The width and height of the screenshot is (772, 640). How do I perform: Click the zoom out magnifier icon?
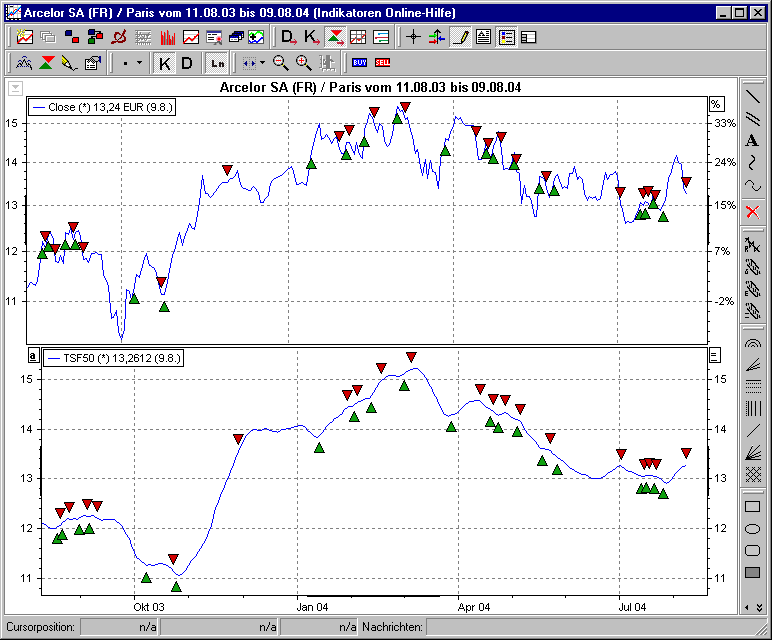click(281, 62)
